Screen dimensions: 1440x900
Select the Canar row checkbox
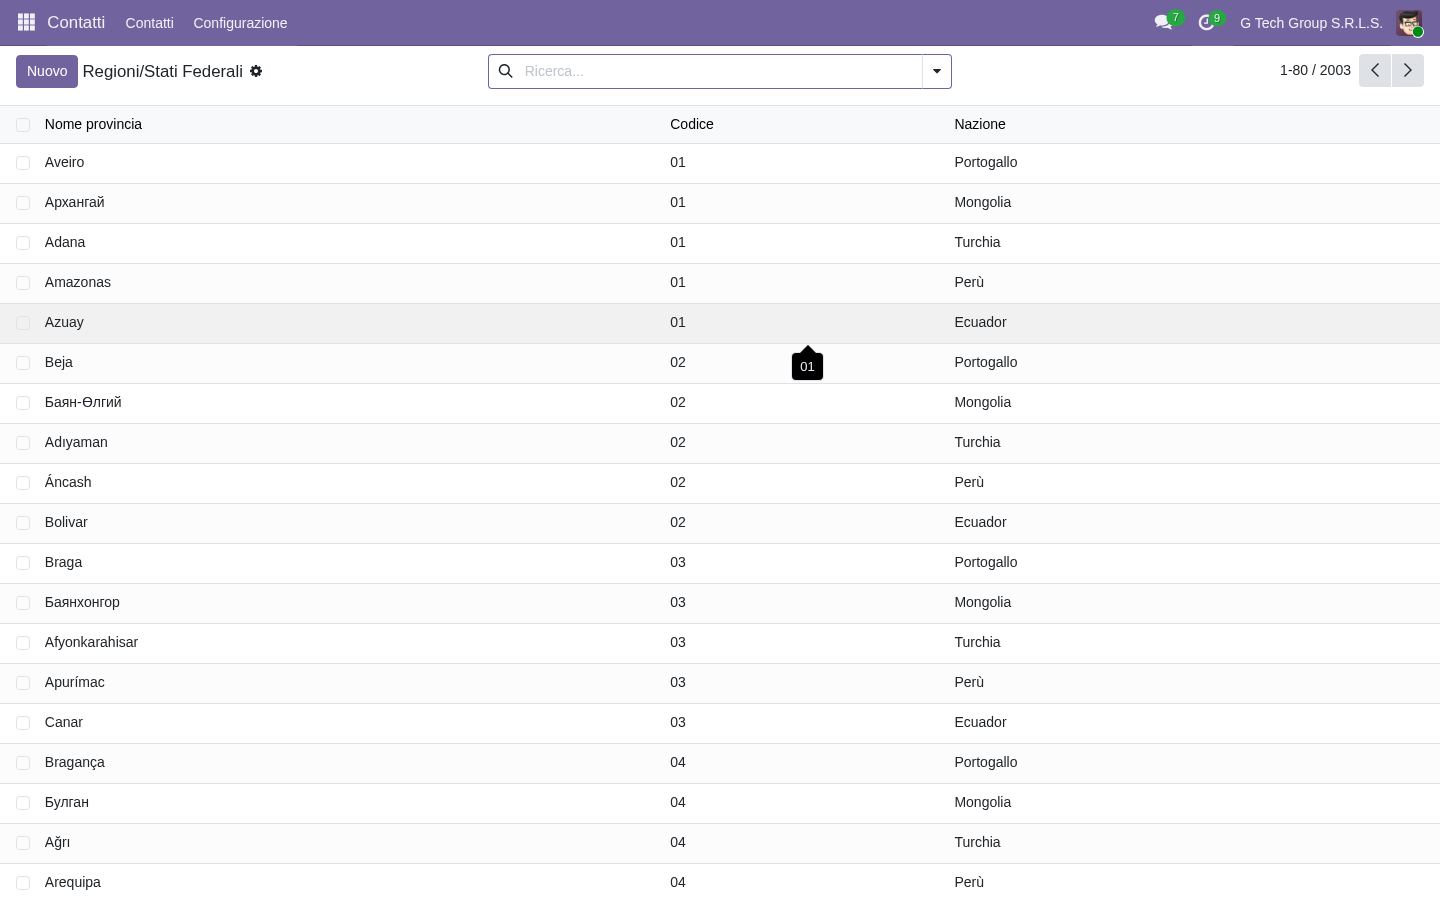[23, 723]
